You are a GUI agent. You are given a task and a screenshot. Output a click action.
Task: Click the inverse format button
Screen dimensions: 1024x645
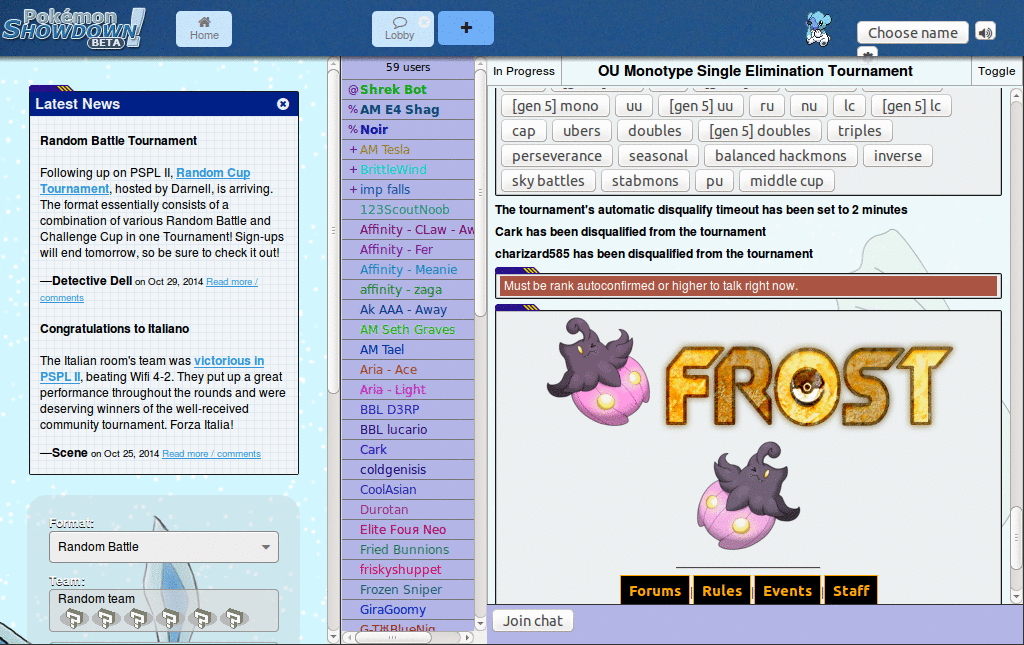tap(897, 155)
